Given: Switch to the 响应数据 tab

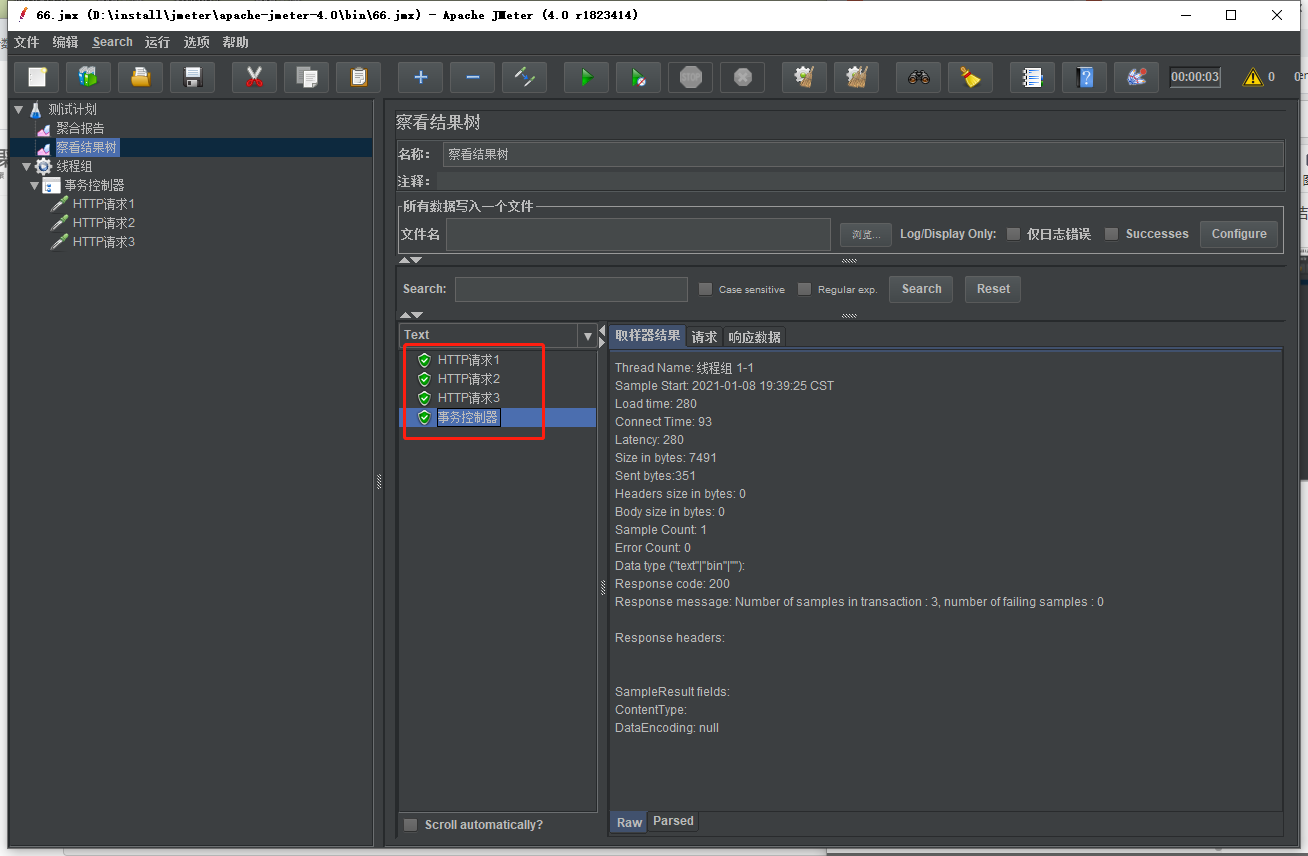Looking at the screenshot, I should pos(754,337).
